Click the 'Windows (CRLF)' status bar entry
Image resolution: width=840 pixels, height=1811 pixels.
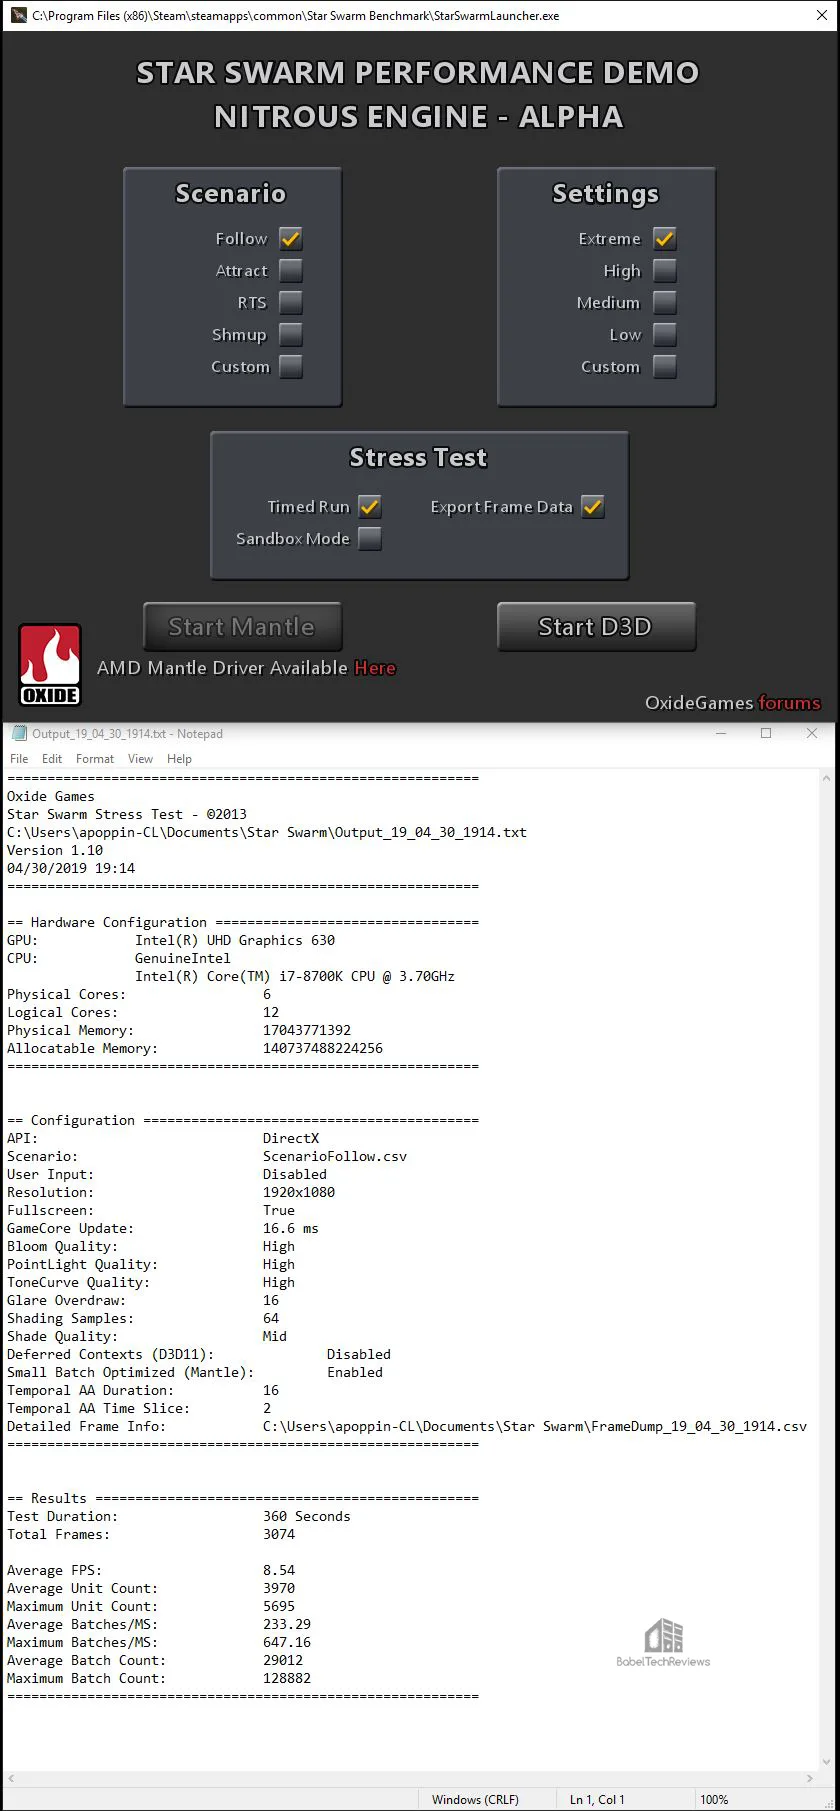coord(475,1799)
